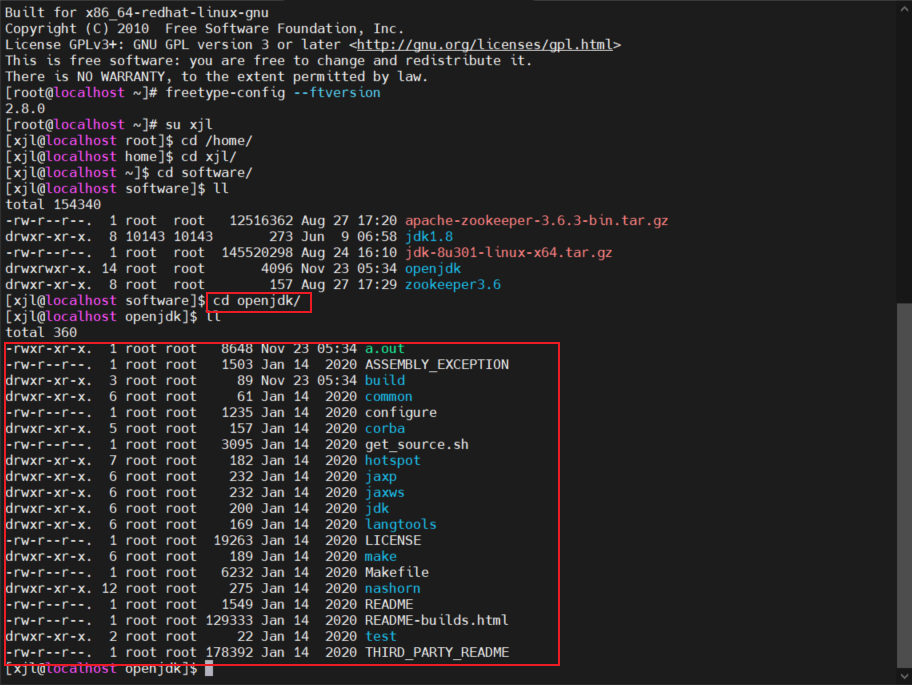Select the hotspot directory entry

coord(393,461)
